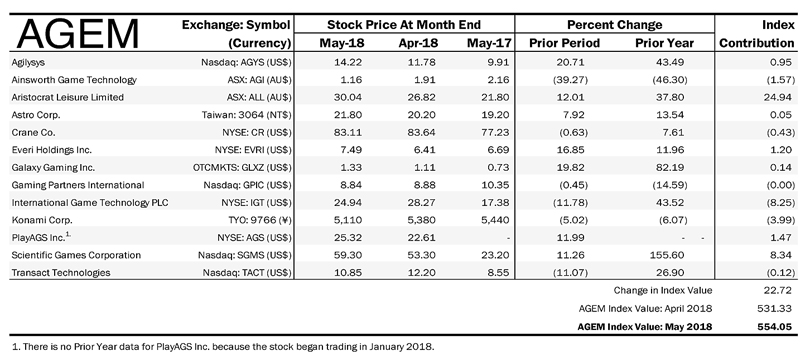This screenshot has height=360, width=810.
Task: Click the AGEM logo heading
Action: click(x=77, y=34)
